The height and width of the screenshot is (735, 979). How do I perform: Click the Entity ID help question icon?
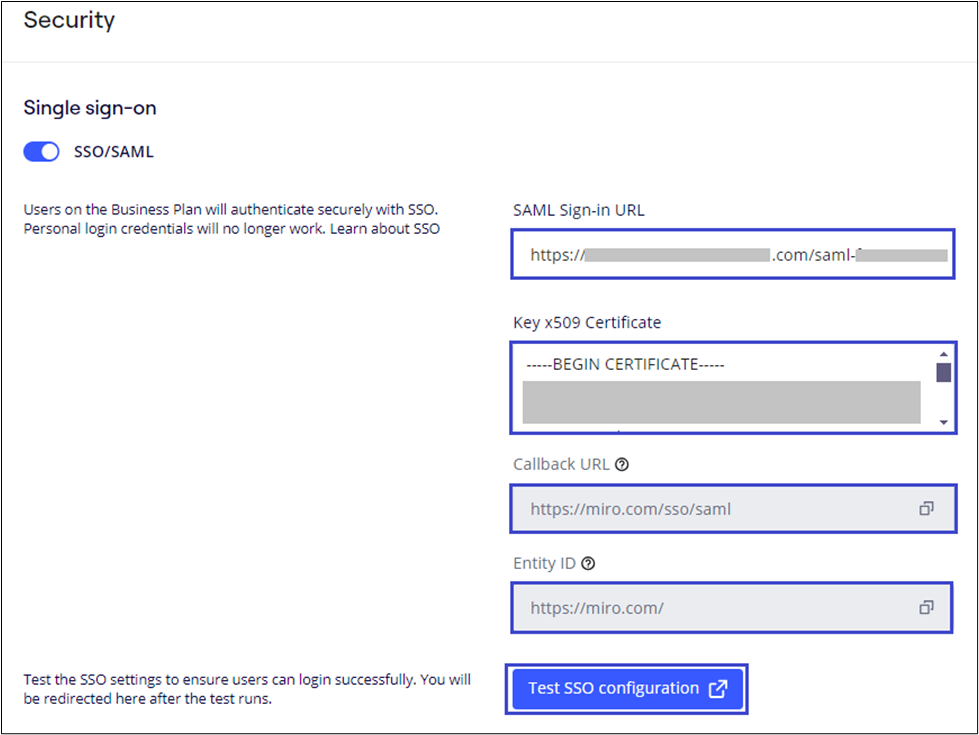[x=588, y=563]
